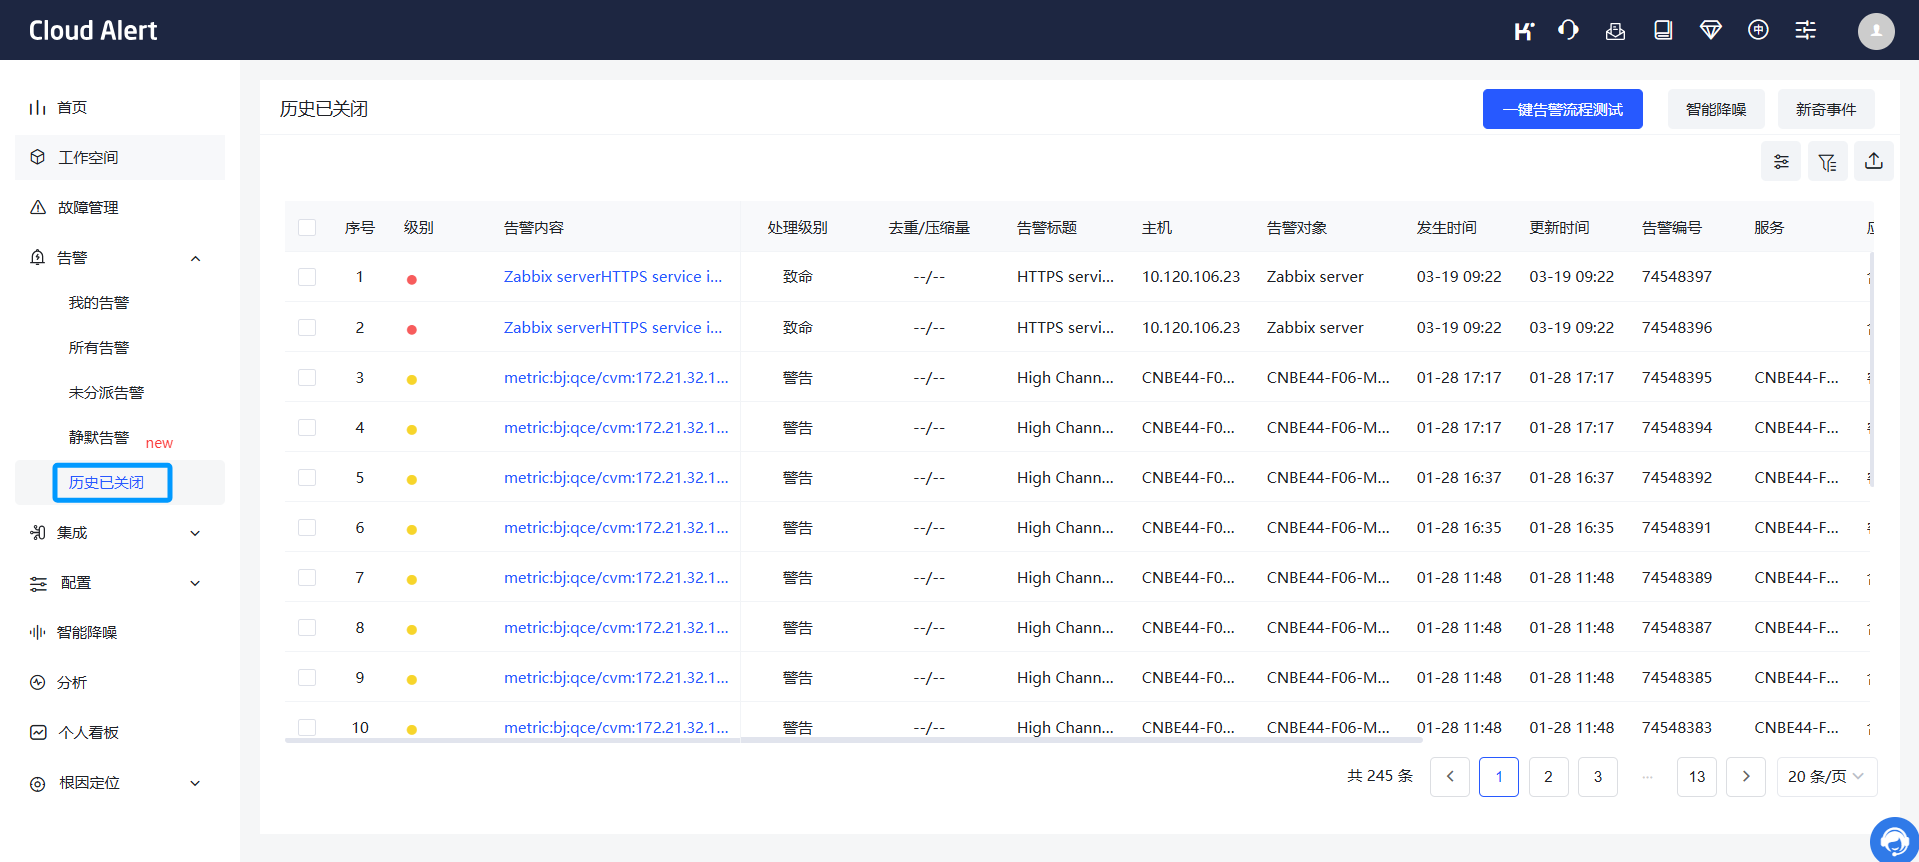
Task: Open the user avatar in header
Action: point(1876,31)
